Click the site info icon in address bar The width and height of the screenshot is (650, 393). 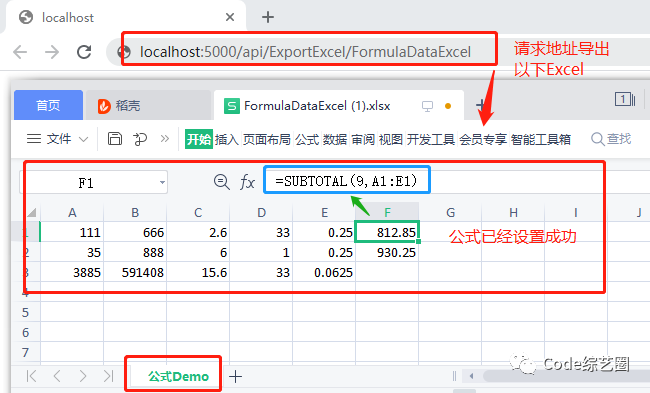[124, 52]
